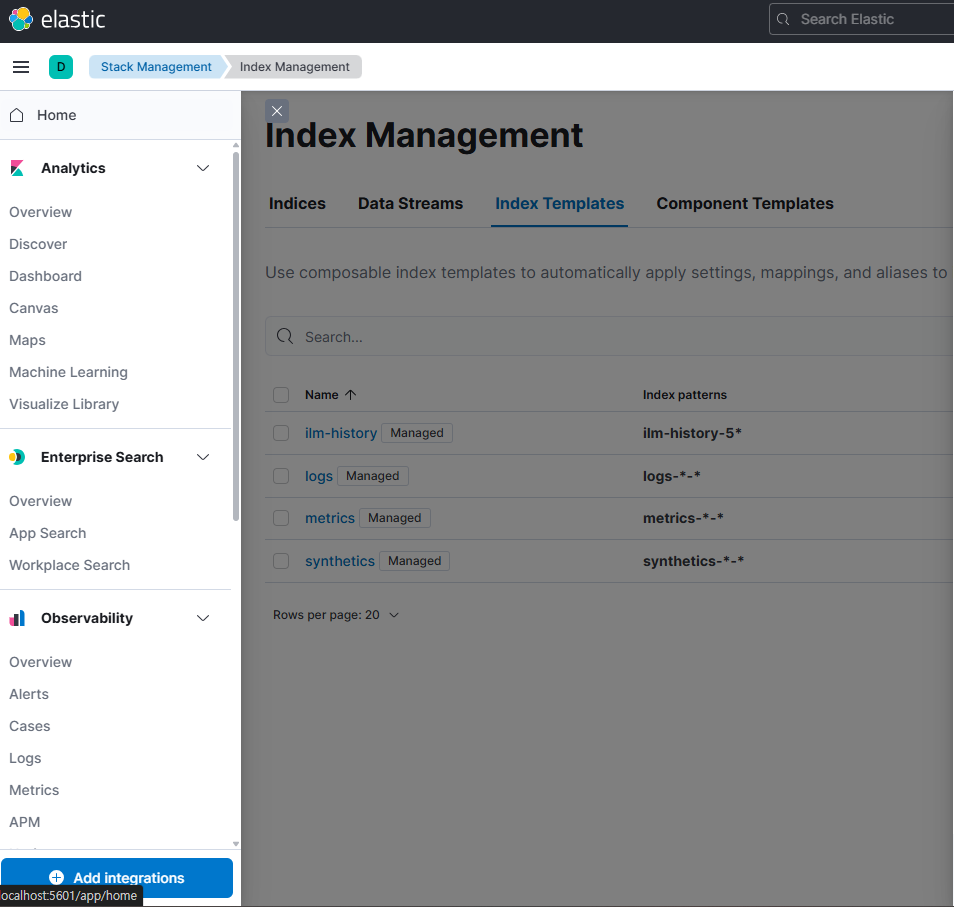Open Maps
Image resolution: width=954 pixels, height=907 pixels.
pos(27,340)
